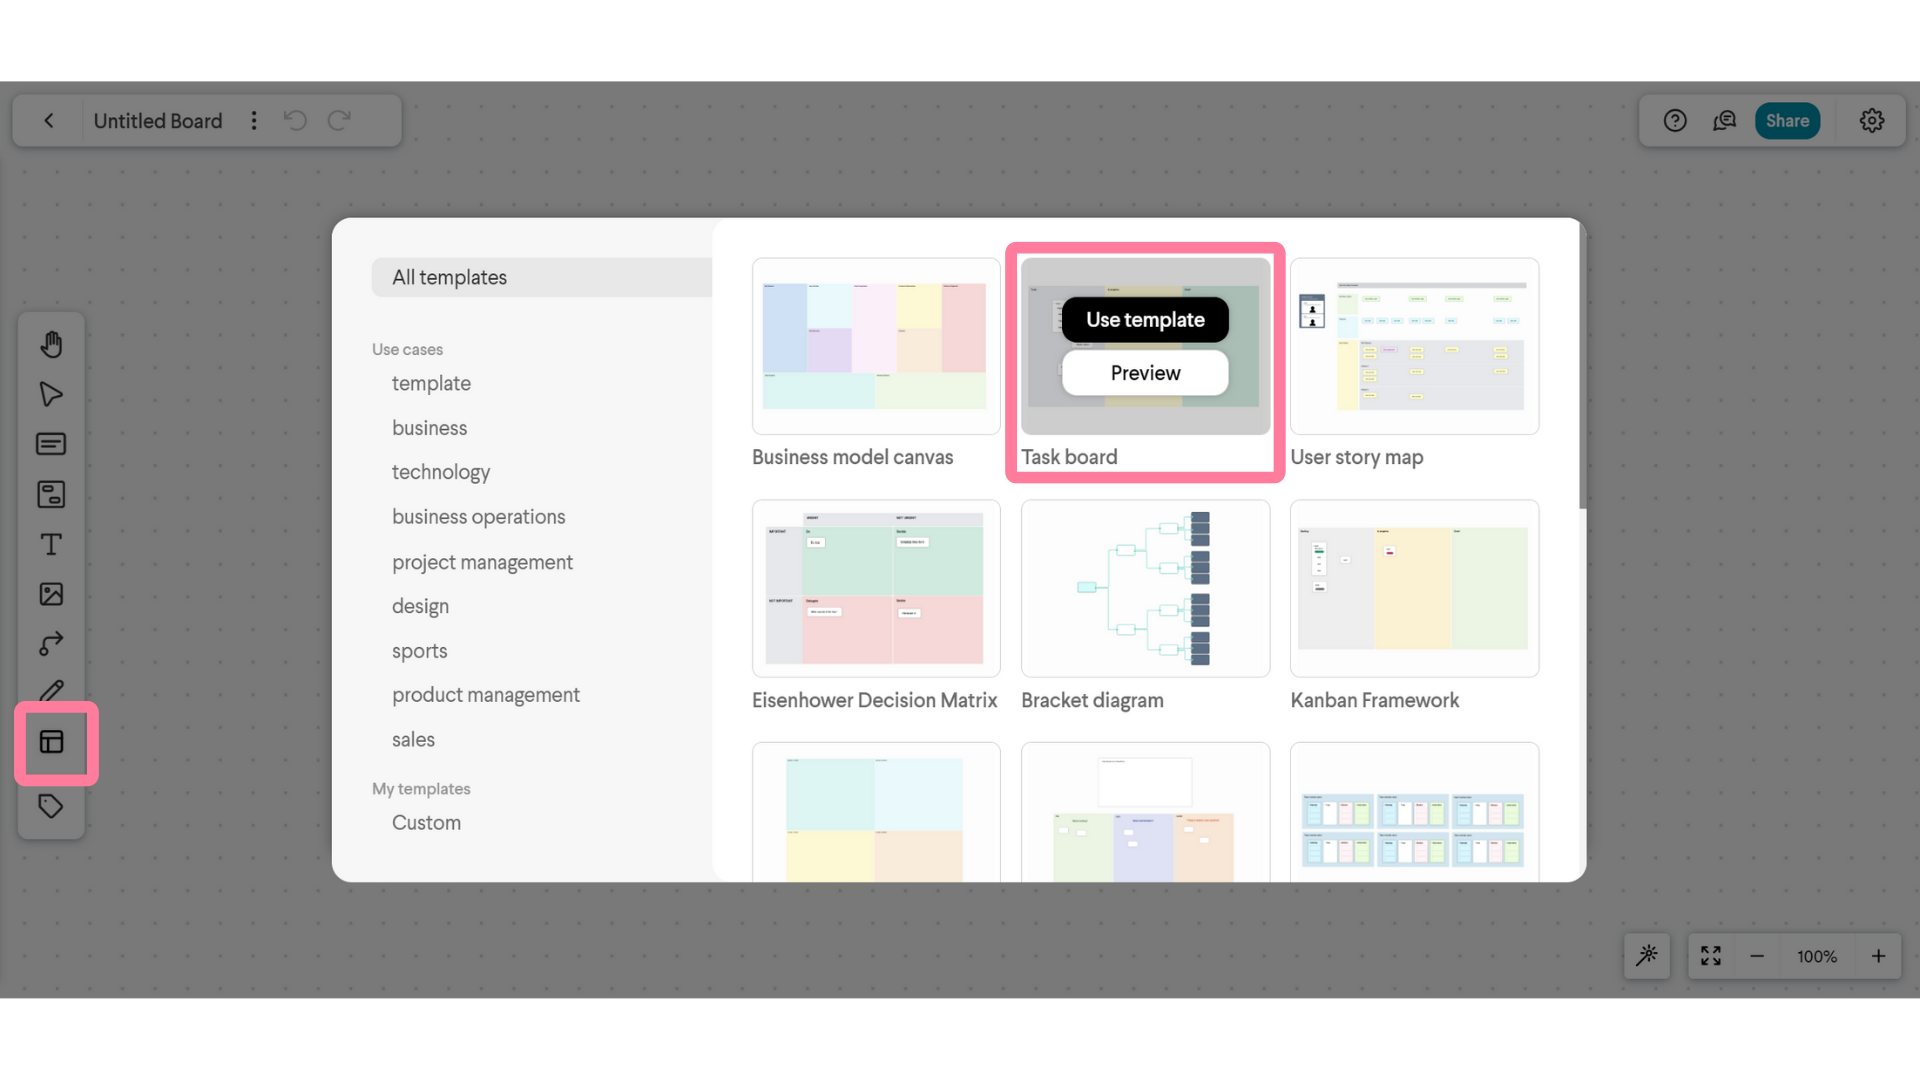Image resolution: width=1920 pixels, height=1080 pixels.
Task: Select the Image insert tool
Action: pos(51,594)
